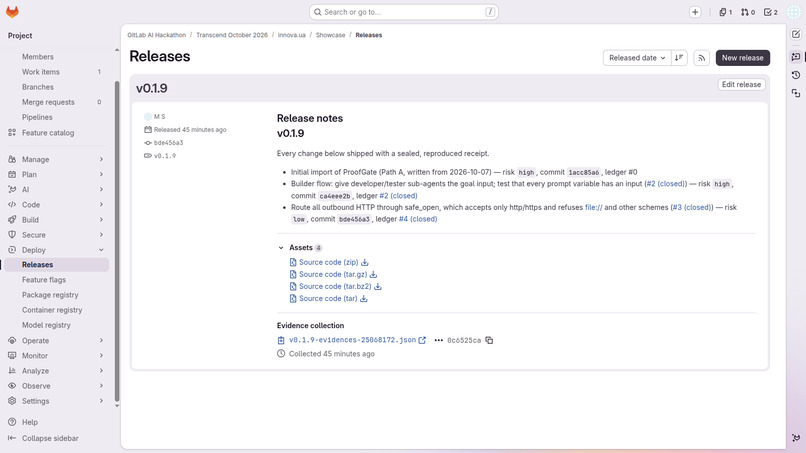806x453 pixels.
Task: Open Members in sidebar
Action: coord(57,57)
